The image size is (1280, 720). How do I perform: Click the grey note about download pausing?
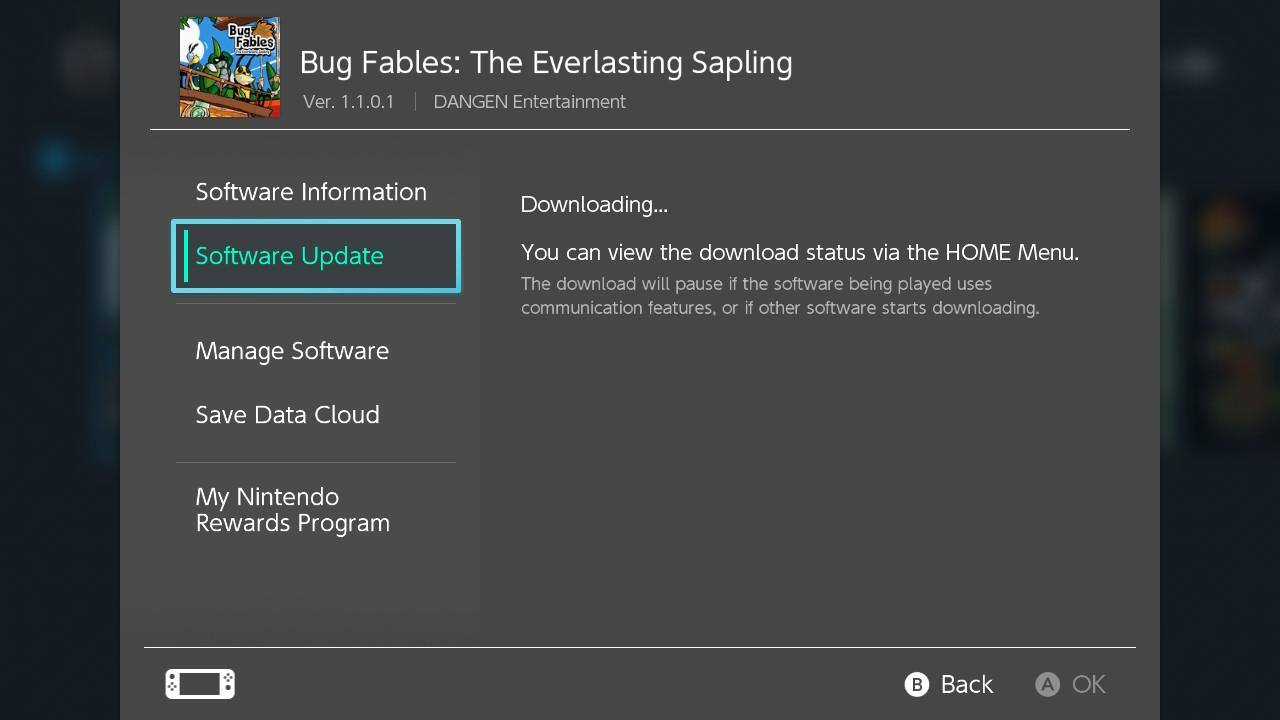pos(780,296)
